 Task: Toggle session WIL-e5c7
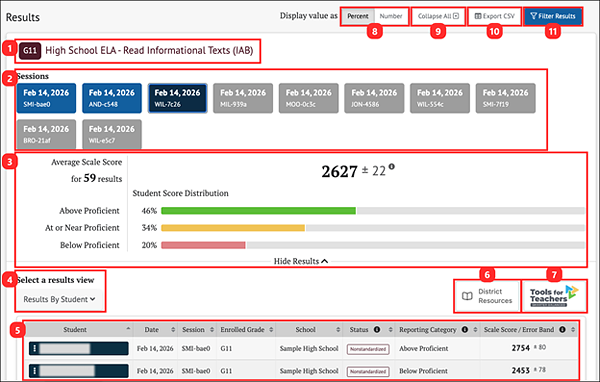point(112,134)
